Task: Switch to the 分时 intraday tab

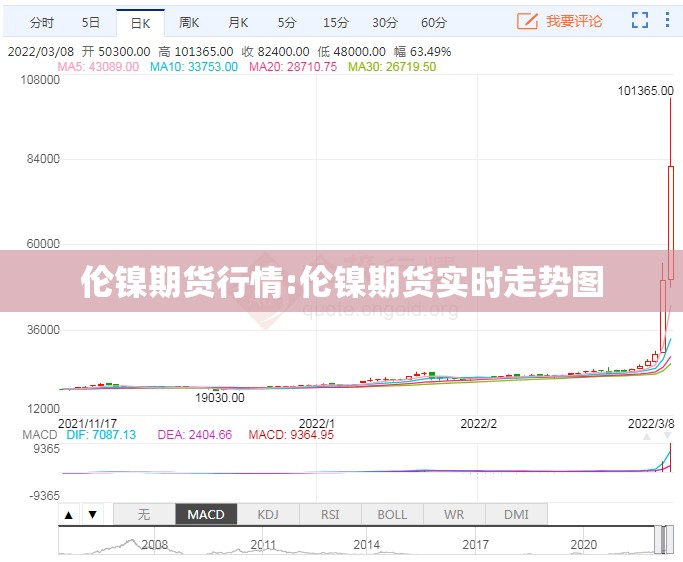Action: [41, 22]
